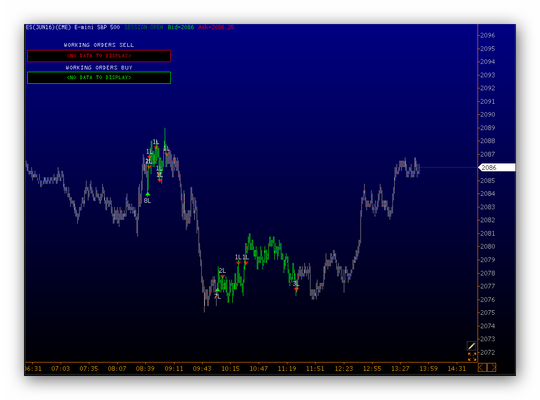Viewport: 540px width, 400px height.
Task: Click the green 'Bid=2086' text
Action: pyautogui.click(x=181, y=27)
